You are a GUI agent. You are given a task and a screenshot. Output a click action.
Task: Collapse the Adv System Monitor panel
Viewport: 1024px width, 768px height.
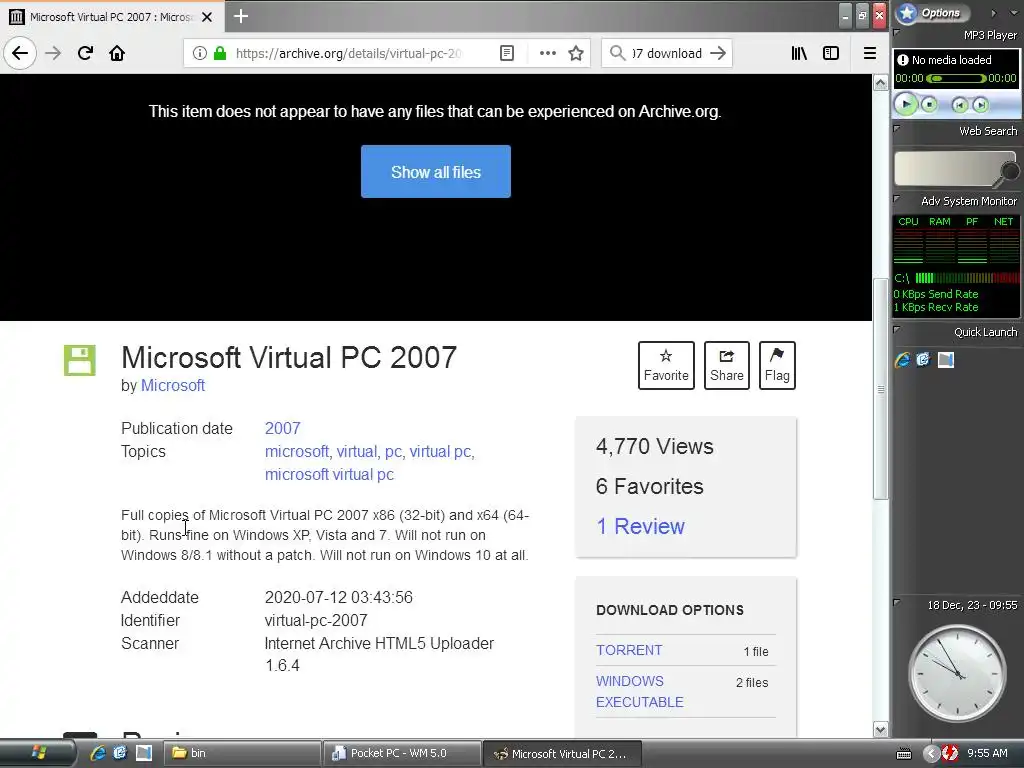pos(897,199)
